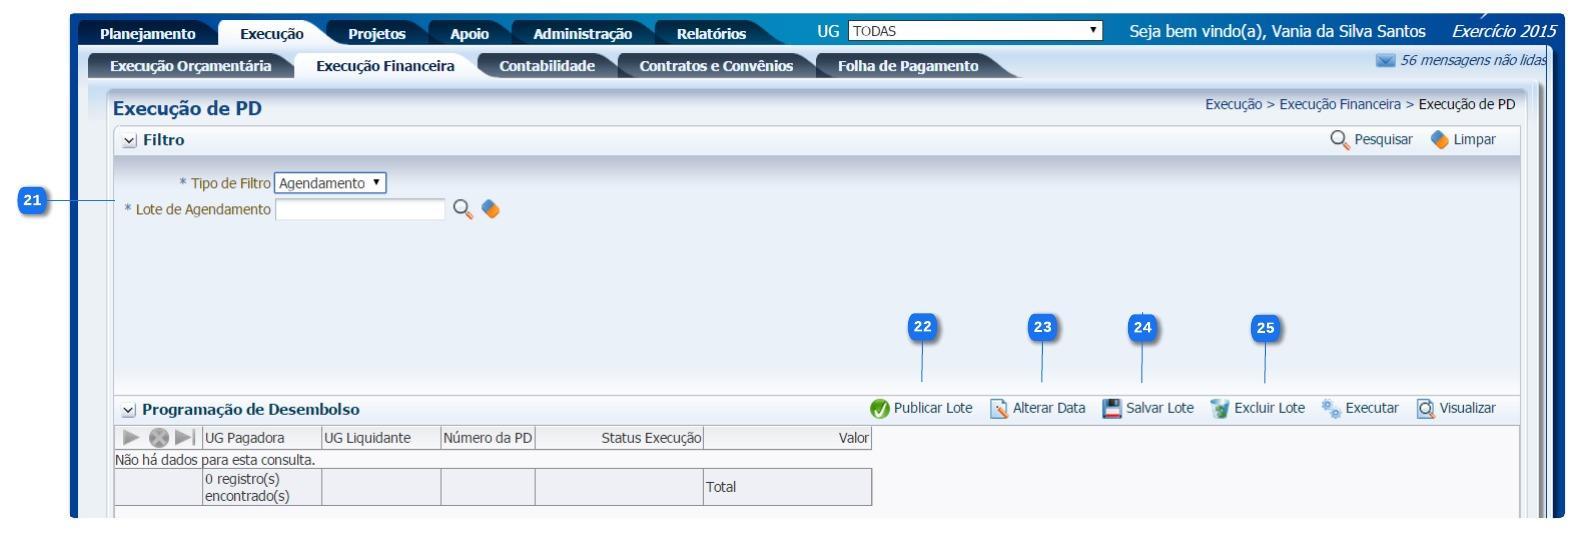Open Visualizar using the magnifier icon
The width and height of the screenshot is (1576, 535).
click(x=1425, y=409)
